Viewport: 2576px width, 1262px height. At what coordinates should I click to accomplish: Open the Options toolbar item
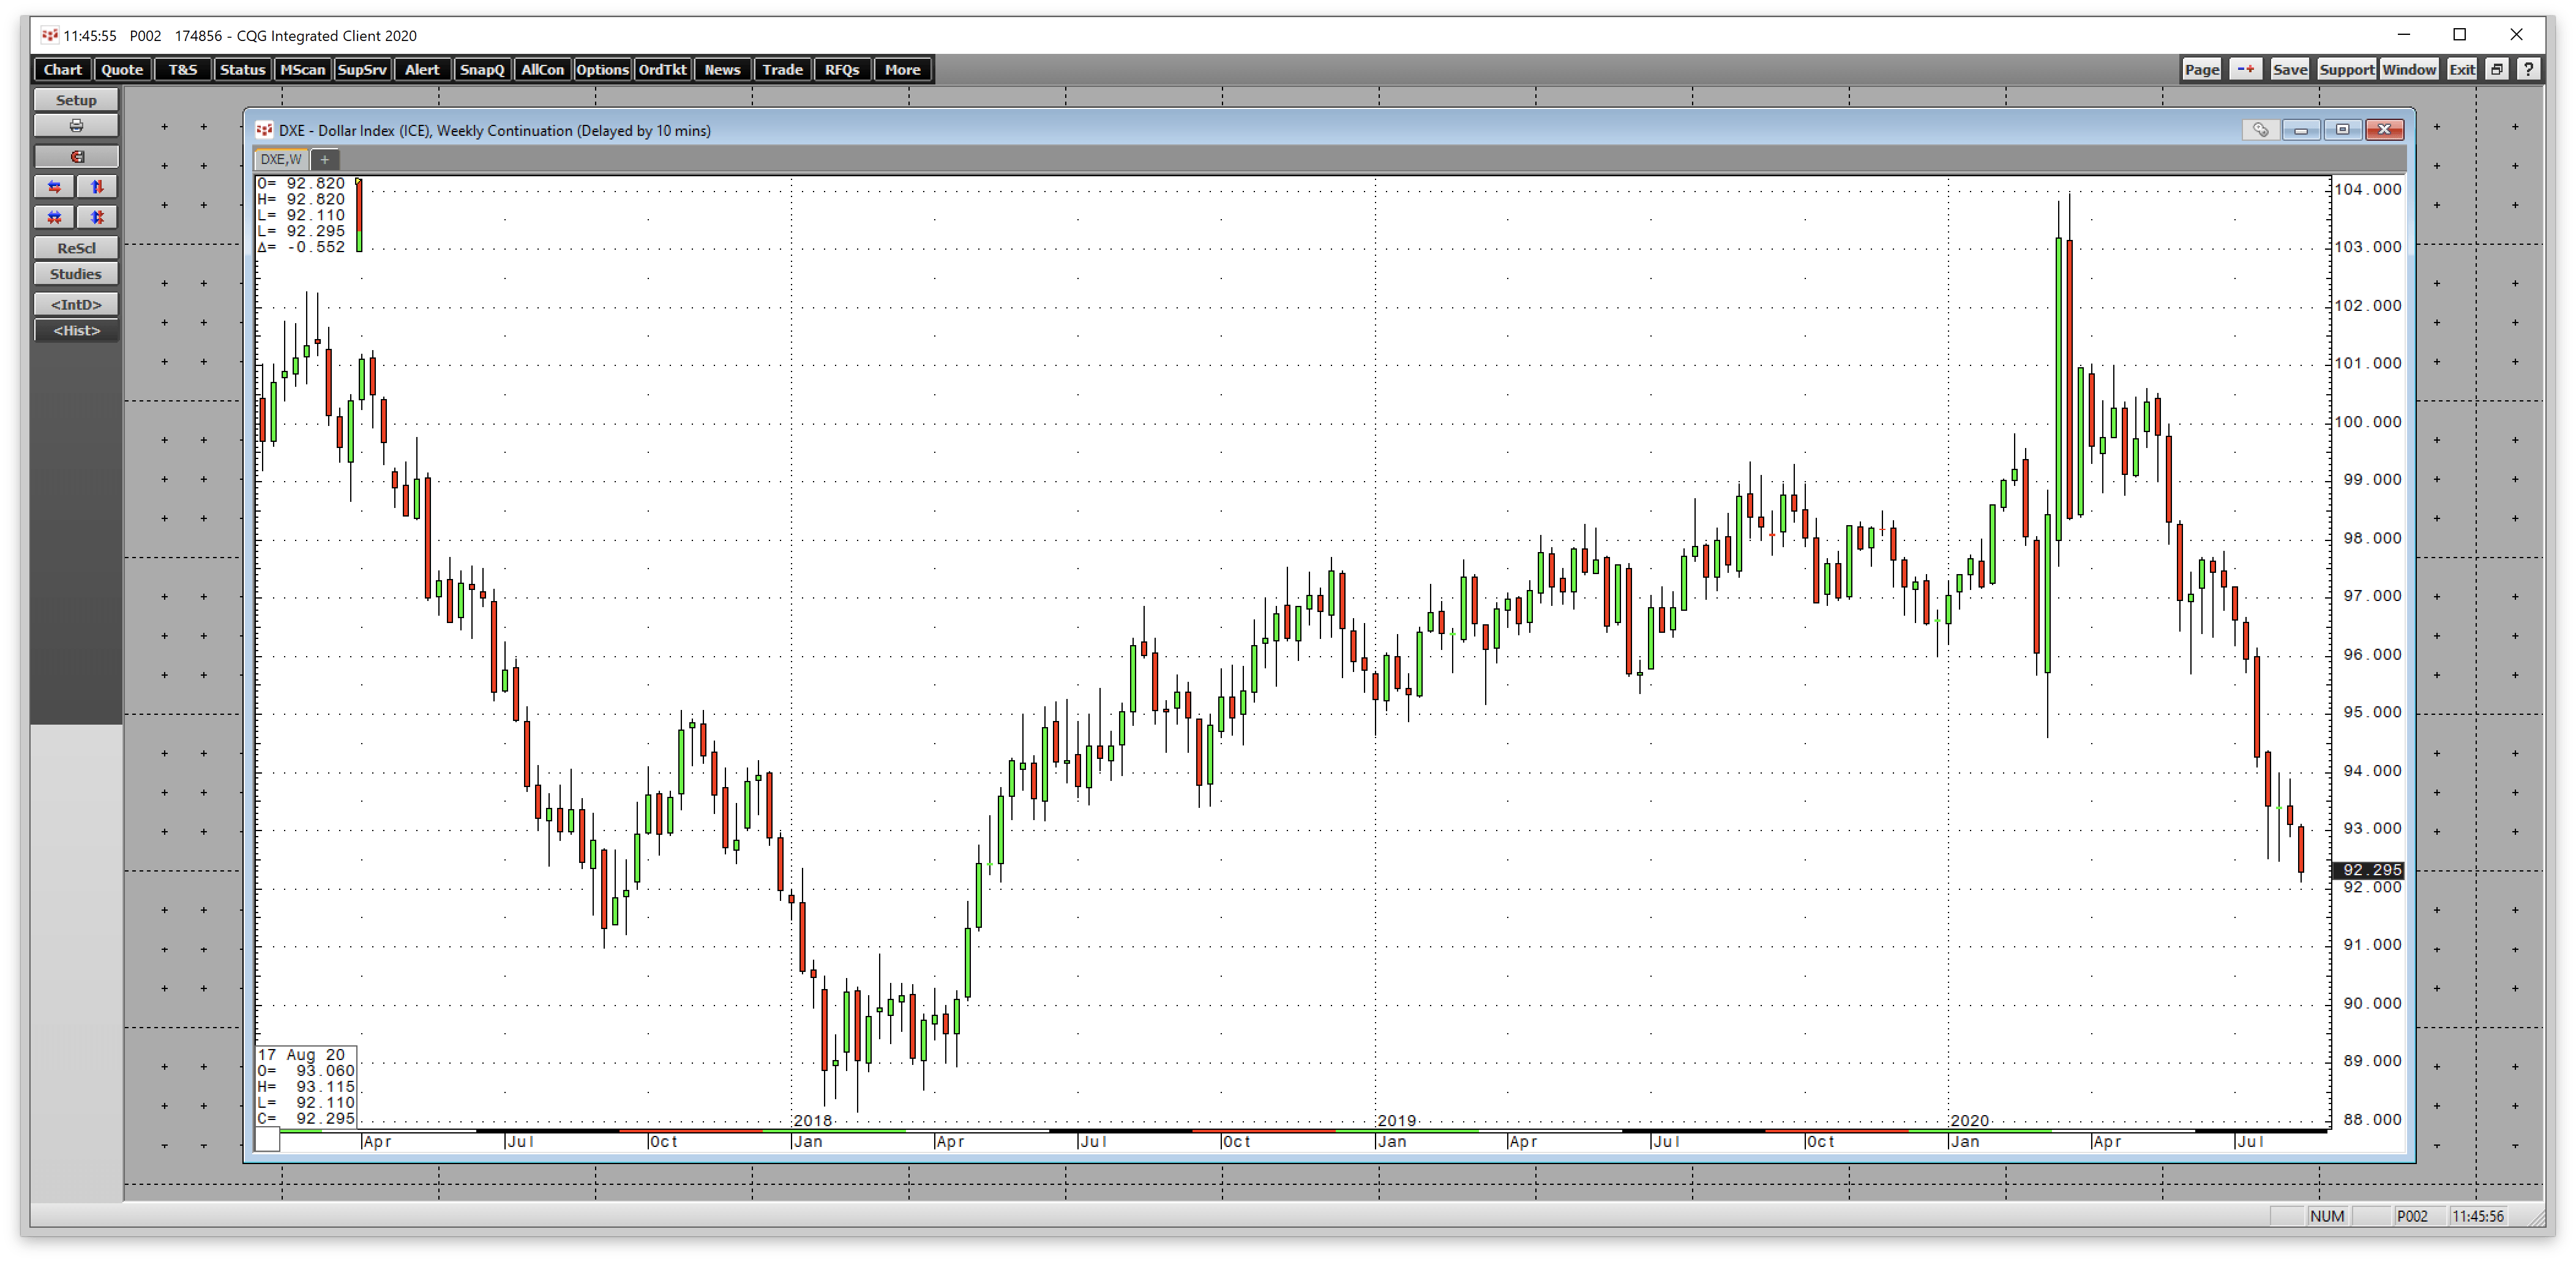click(x=602, y=69)
